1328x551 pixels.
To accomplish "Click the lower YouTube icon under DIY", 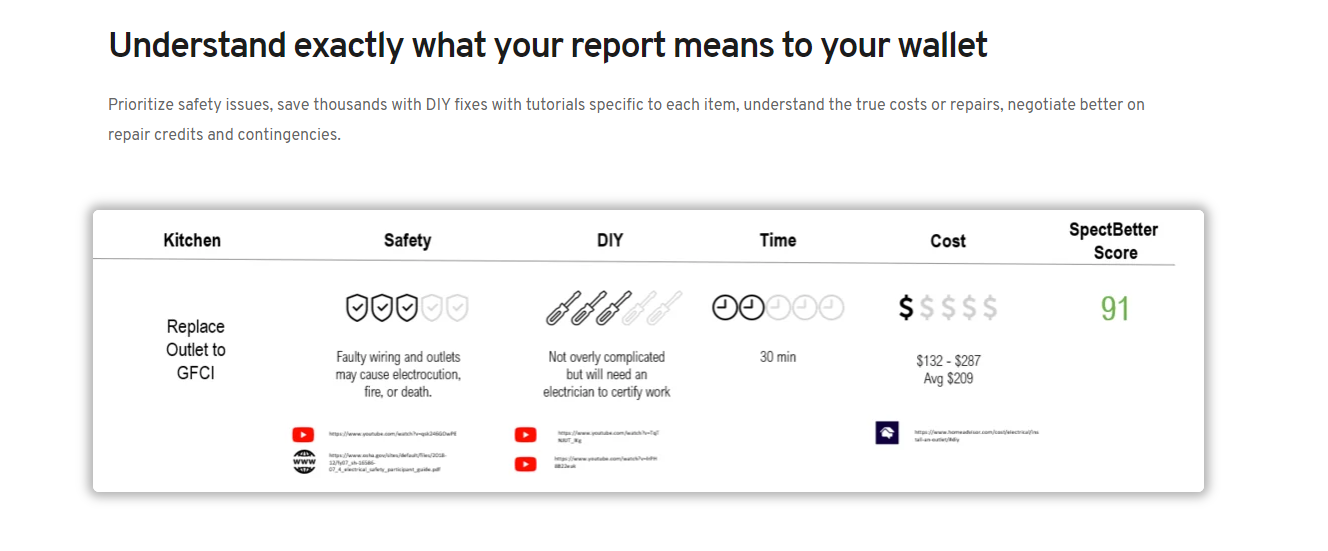I will (x=525, y=463).
